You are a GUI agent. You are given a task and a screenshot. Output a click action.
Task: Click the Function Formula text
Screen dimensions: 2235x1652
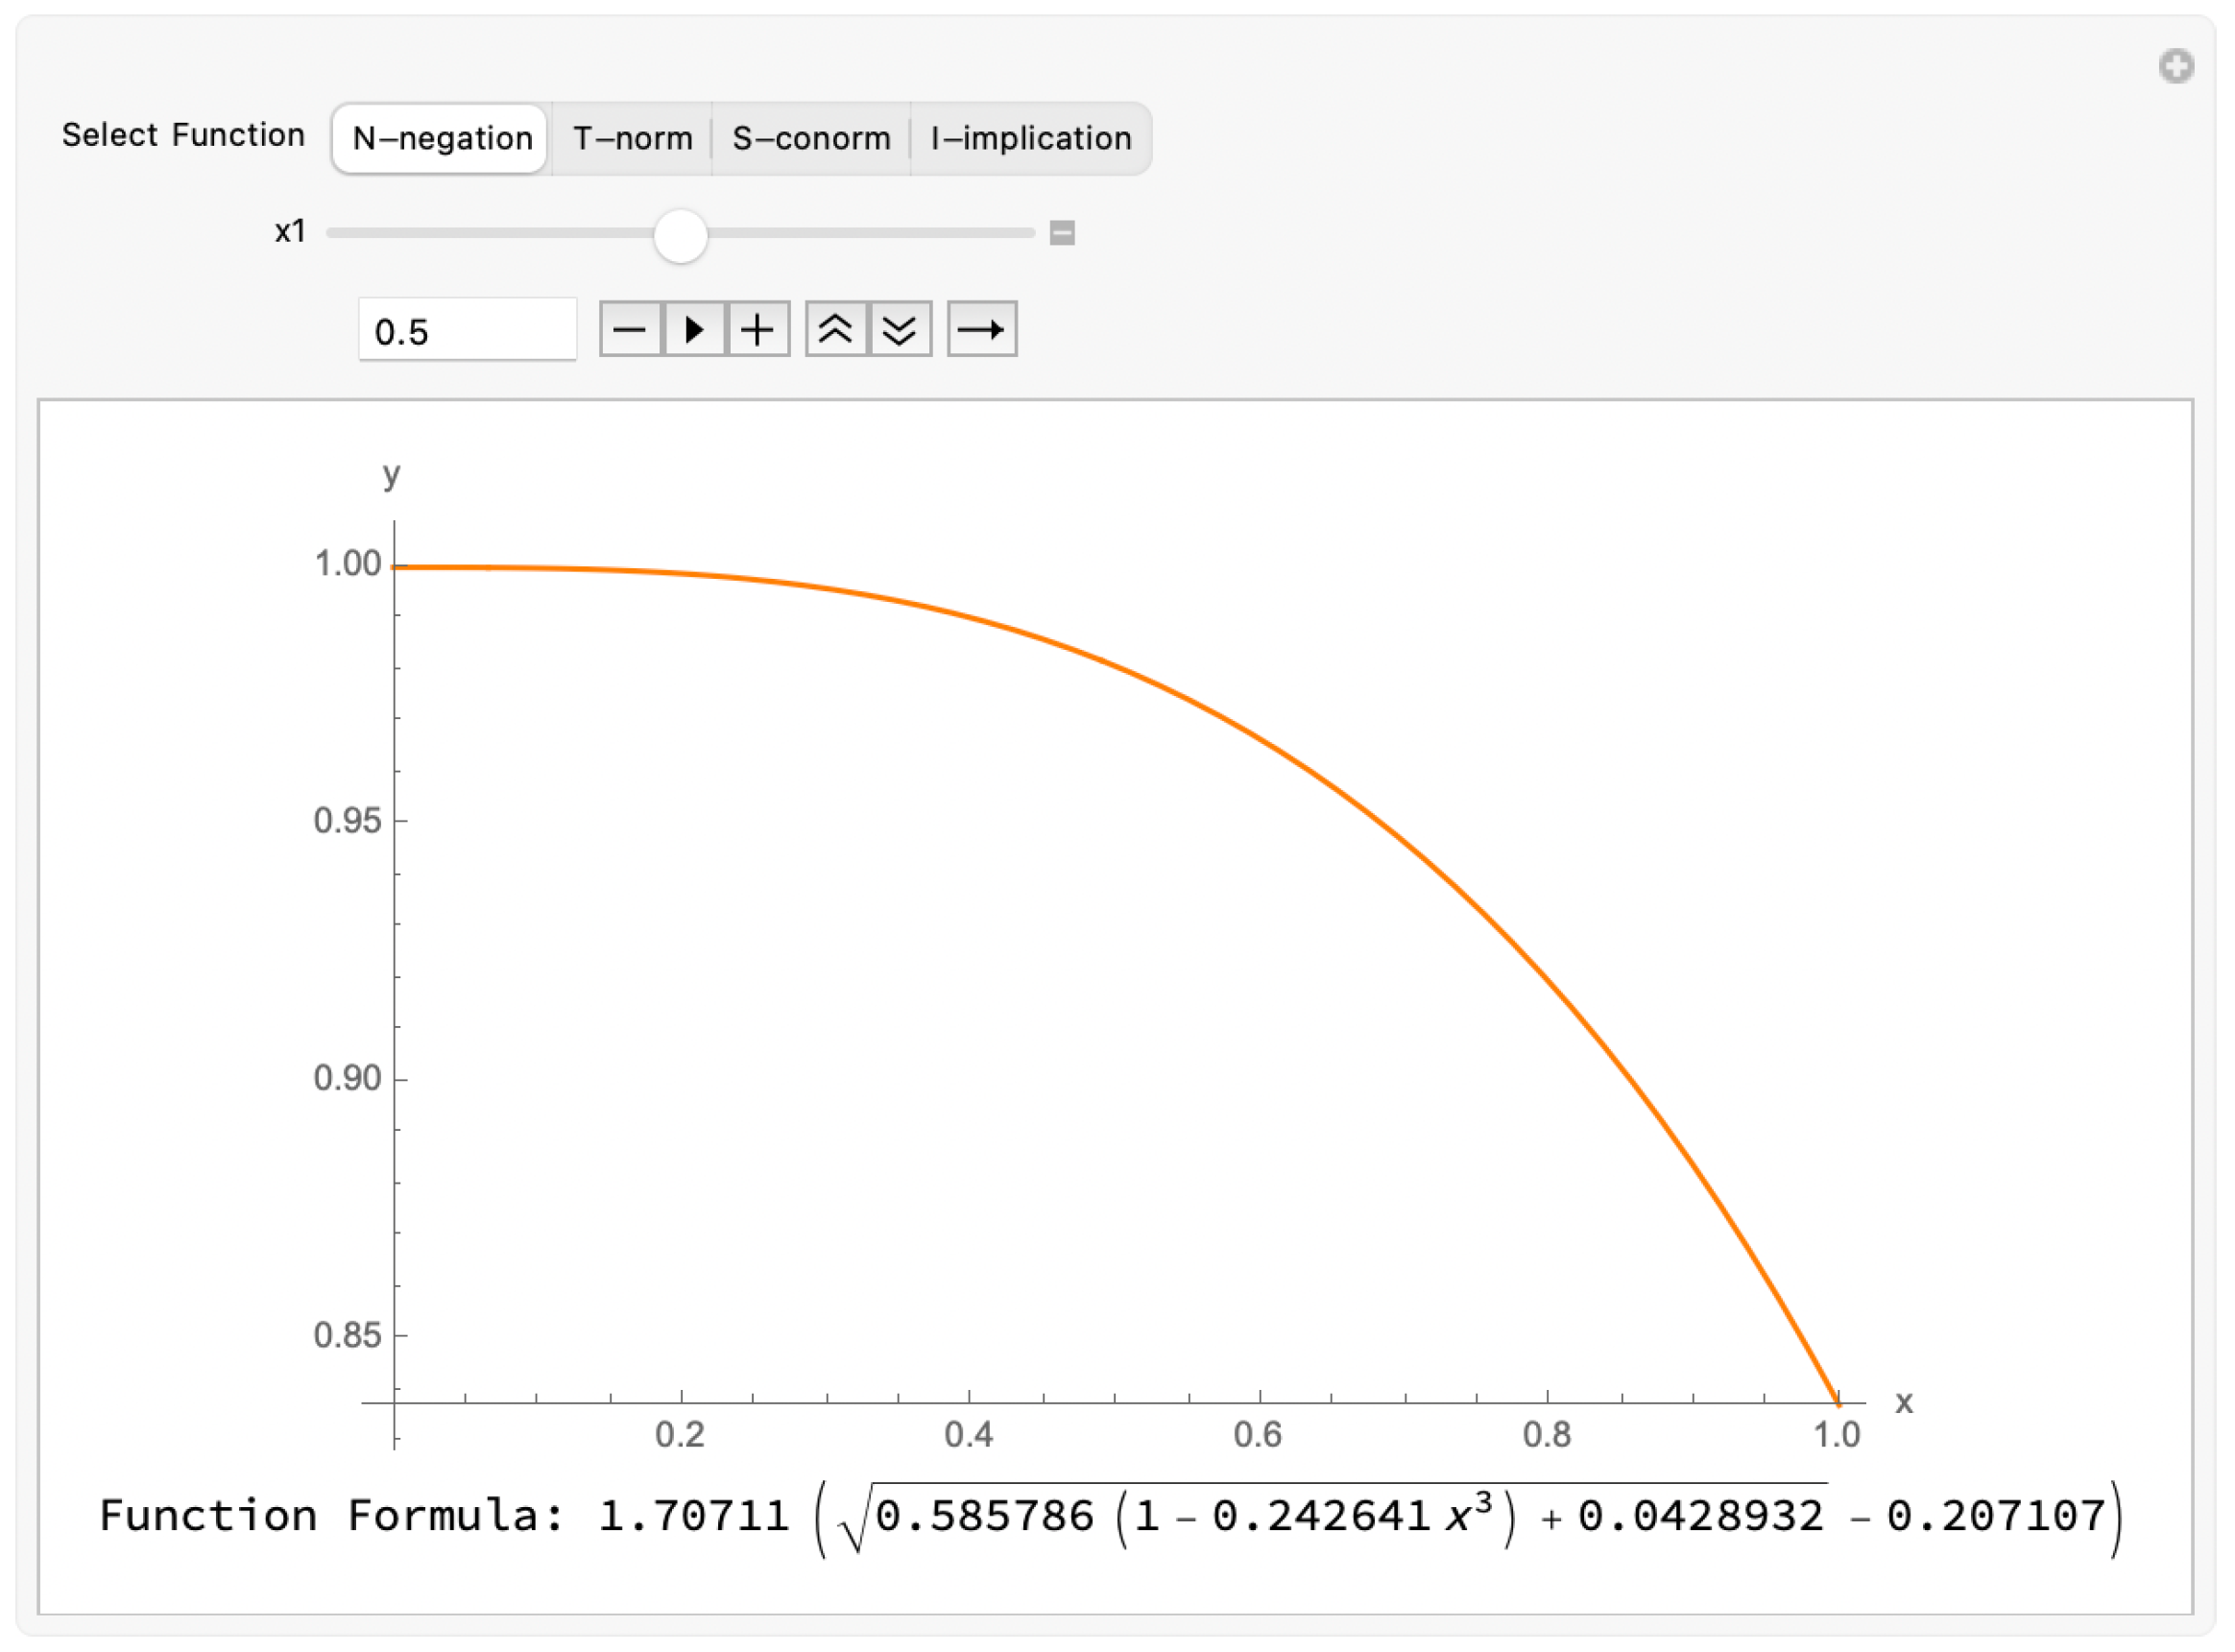pyautogui.click(x=330, y=1516)
